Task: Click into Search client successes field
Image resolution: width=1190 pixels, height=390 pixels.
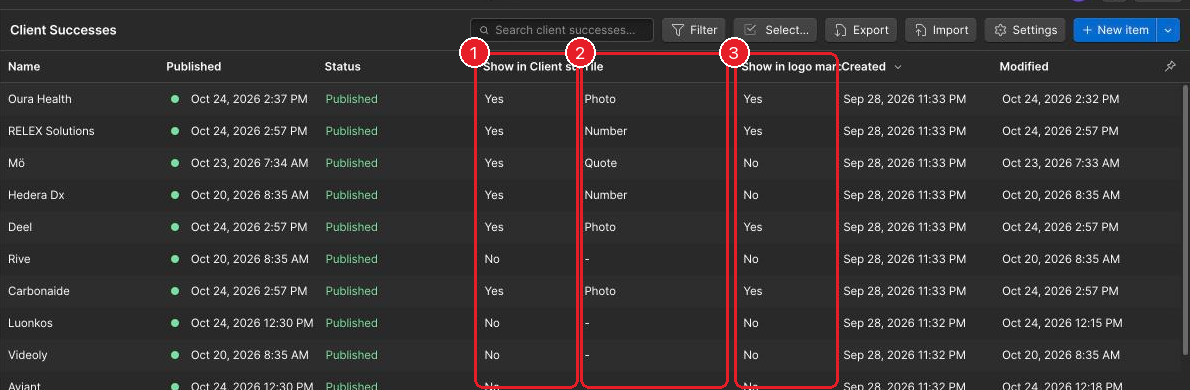Action: tap(562, 30)
